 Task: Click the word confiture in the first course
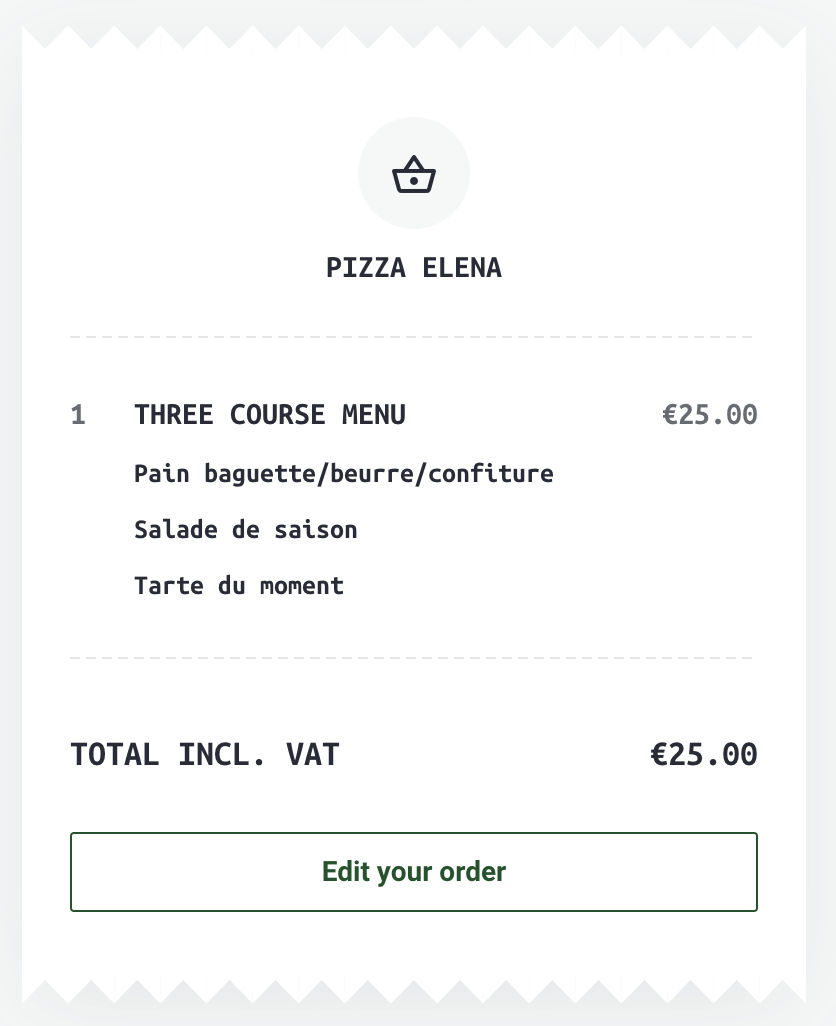pos(491,474)
